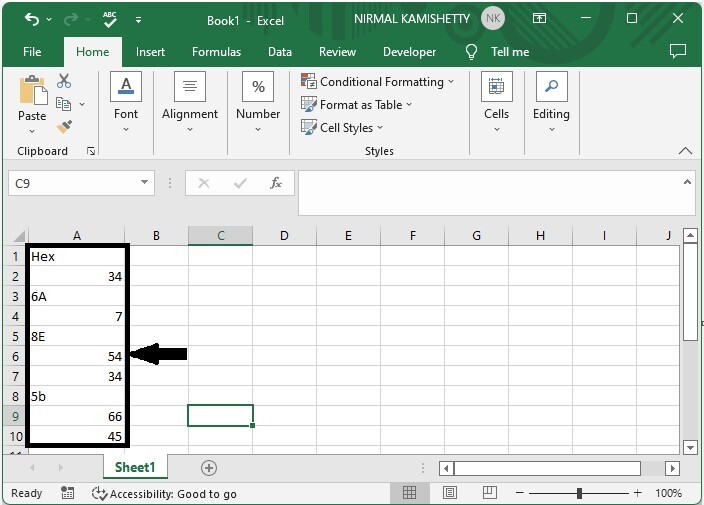Click the Name Box showing C9
Image resolution: width=704 pixels, height=505 pixels.
click(74, 183)
